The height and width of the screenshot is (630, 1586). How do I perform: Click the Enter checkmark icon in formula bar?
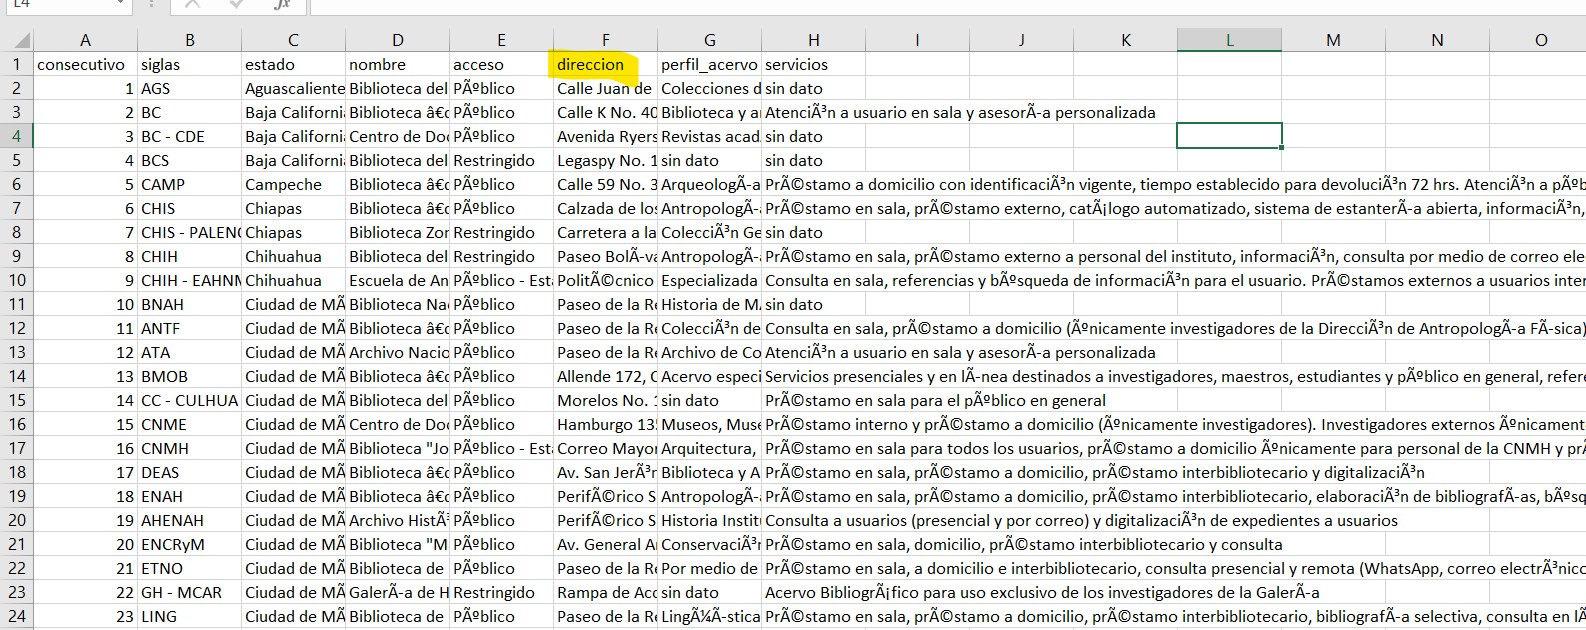coord(237,5)
